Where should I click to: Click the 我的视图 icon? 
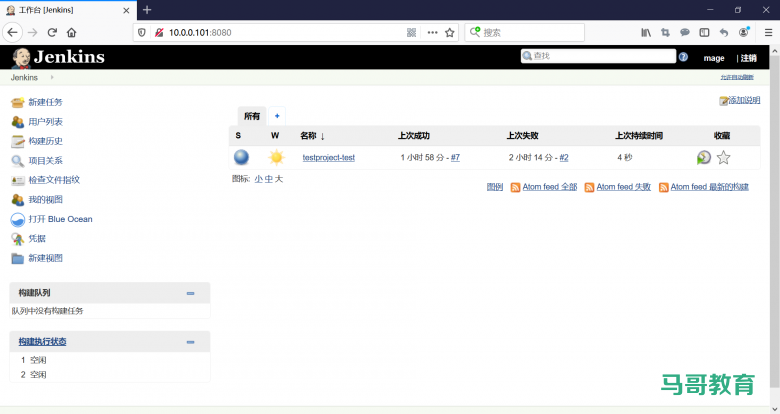click(x=17, y=200)
